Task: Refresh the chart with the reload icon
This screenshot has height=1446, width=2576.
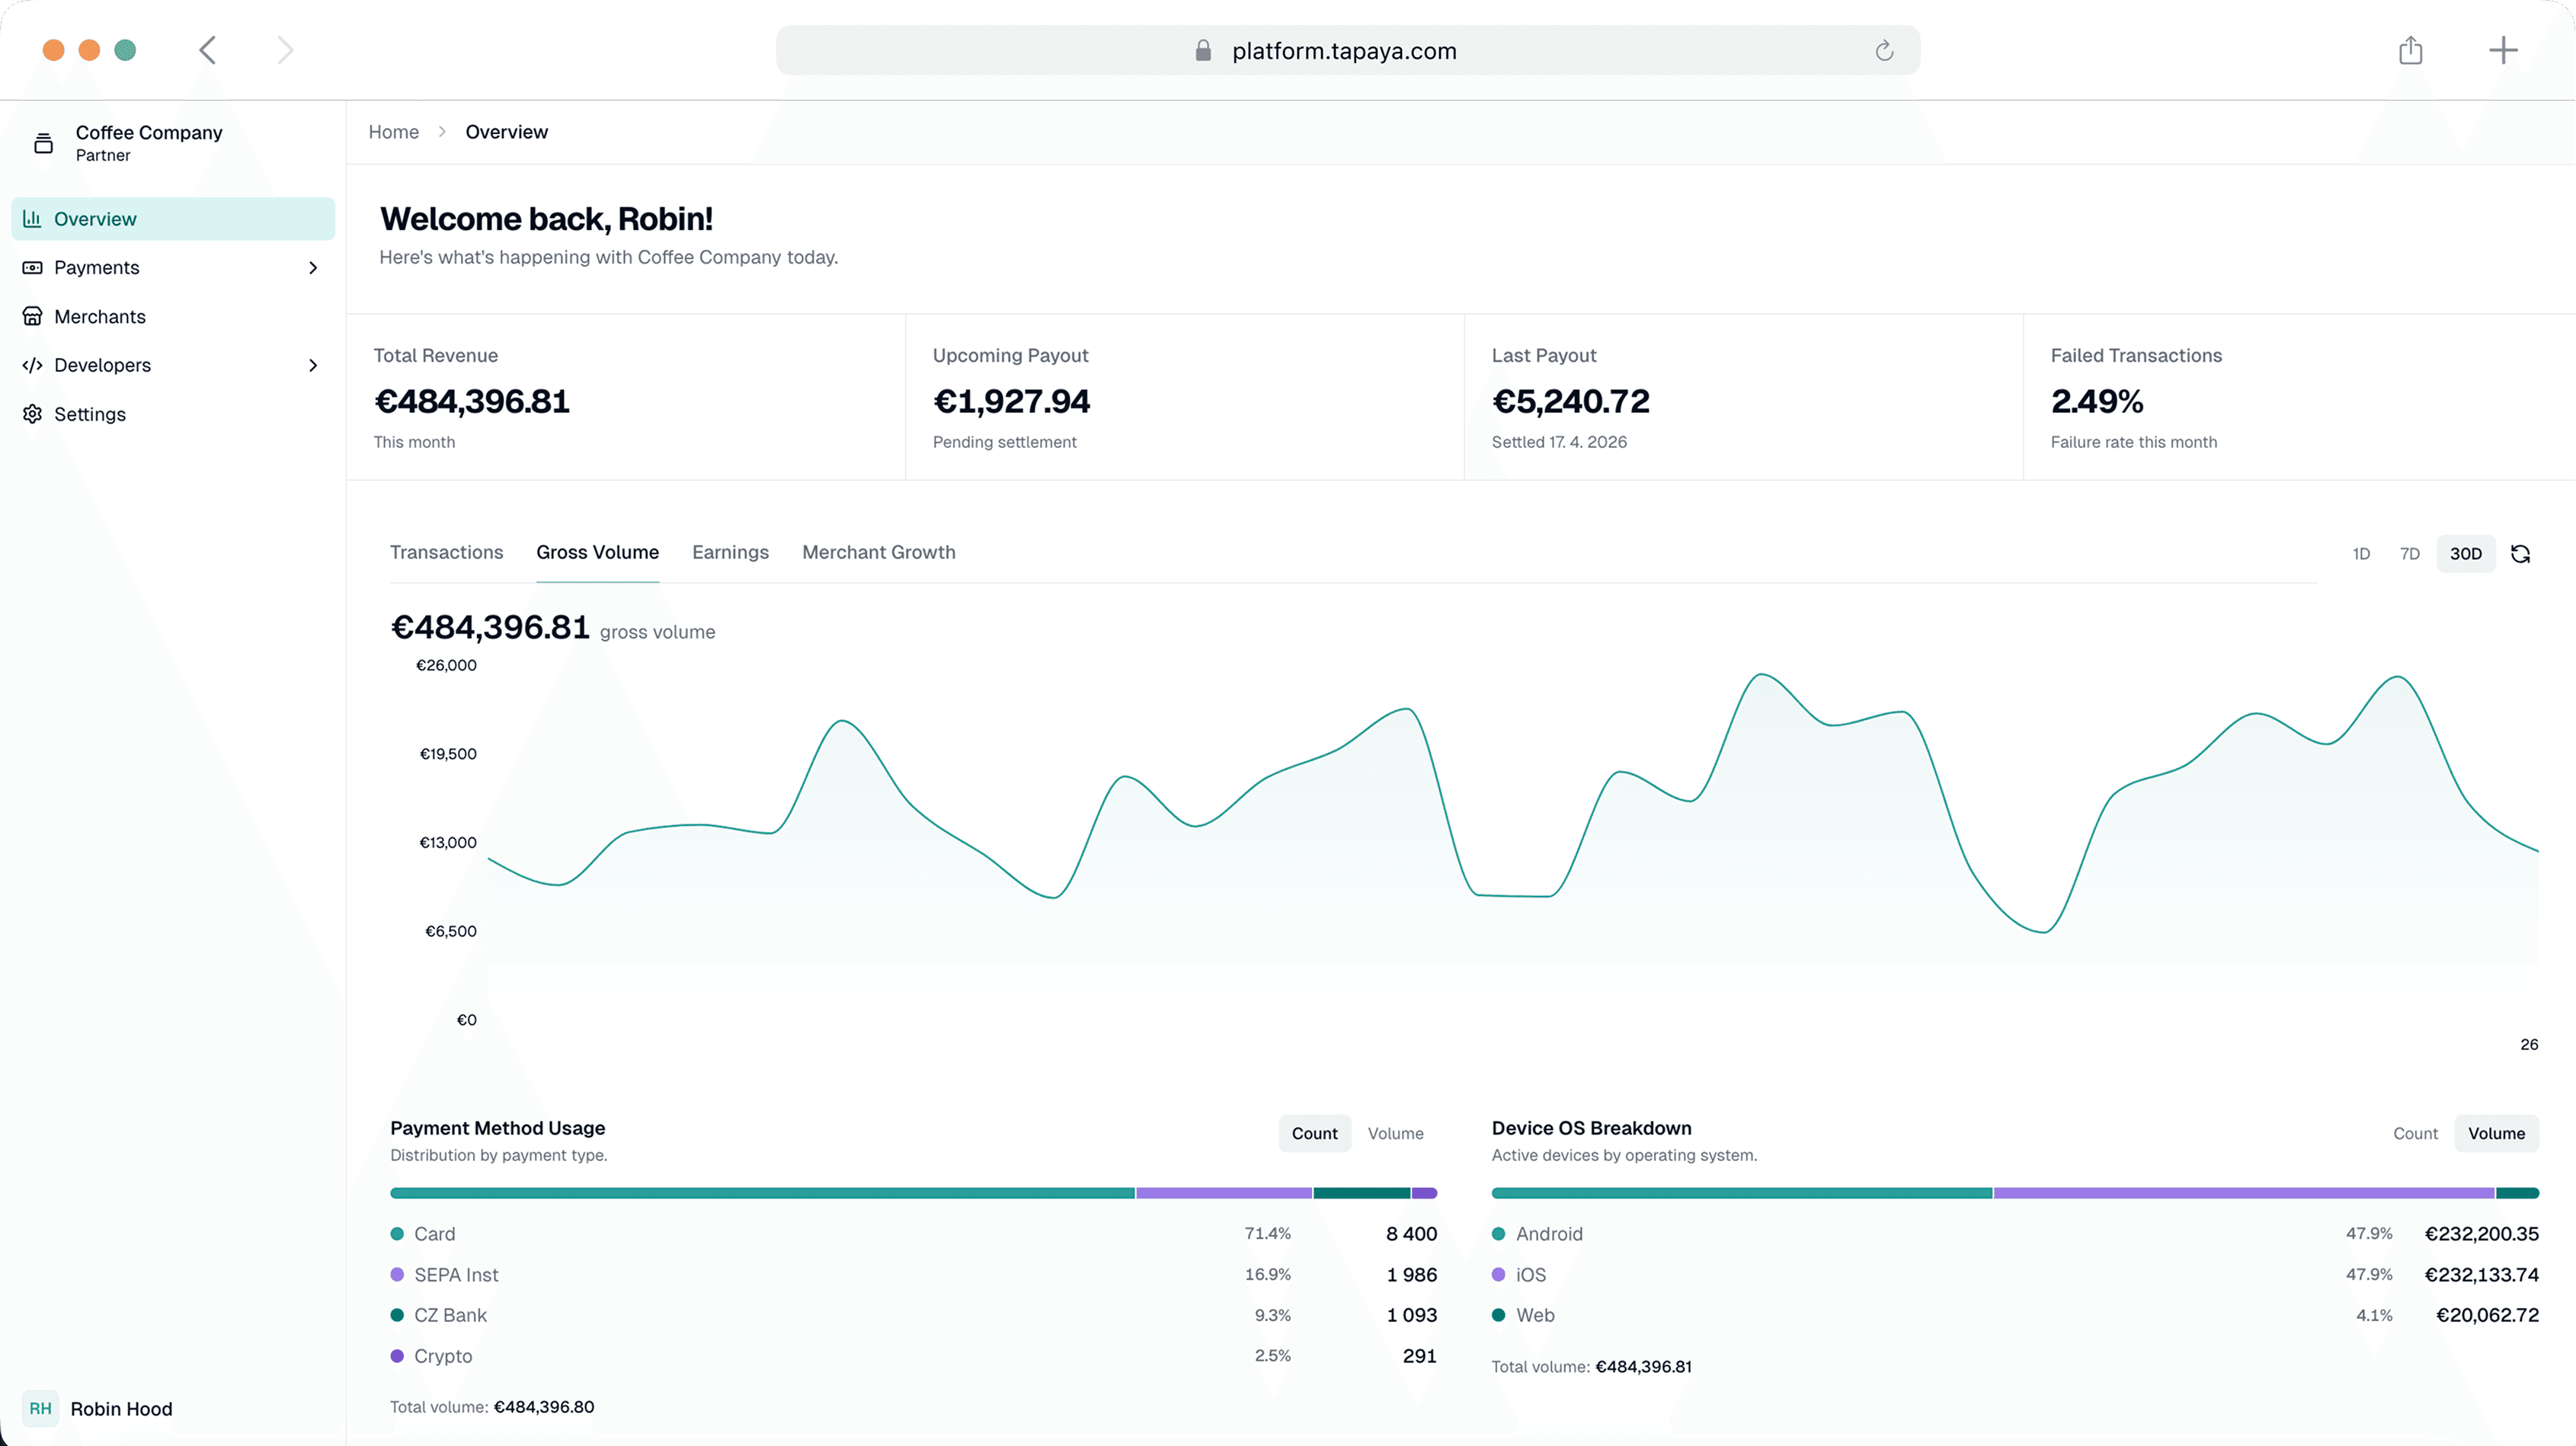Action: [x=2522, y=553]
